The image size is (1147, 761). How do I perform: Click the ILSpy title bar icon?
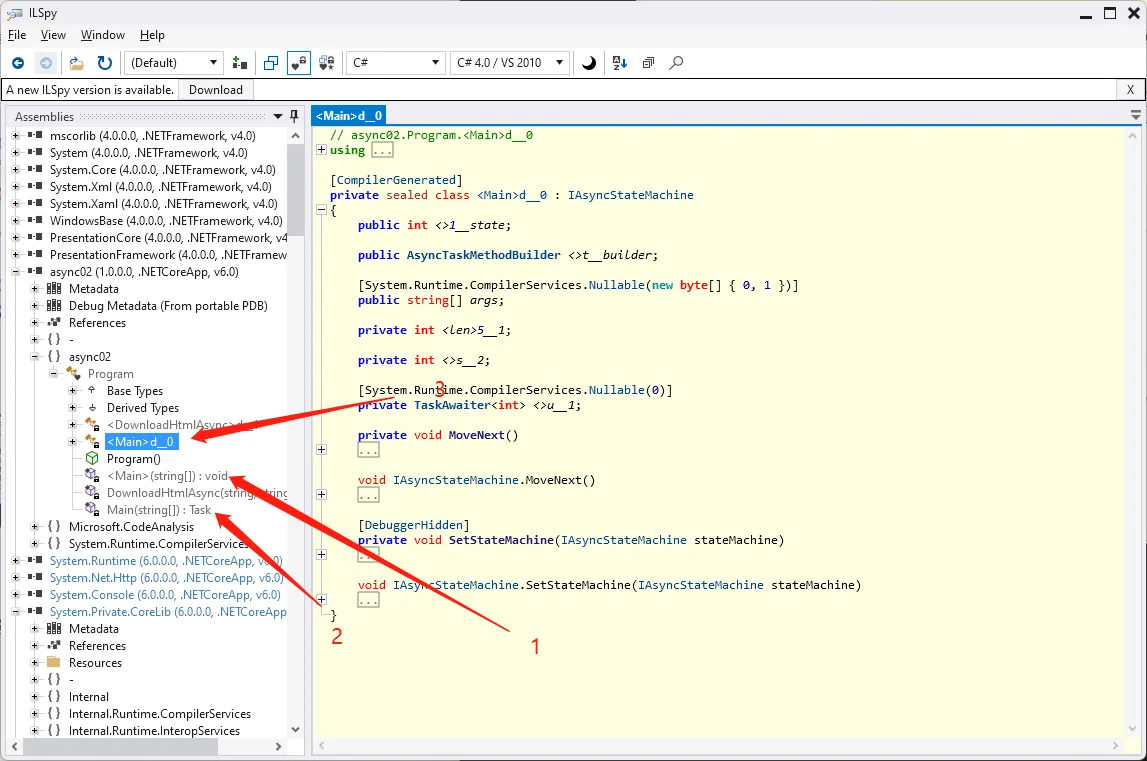pos(14,13)
